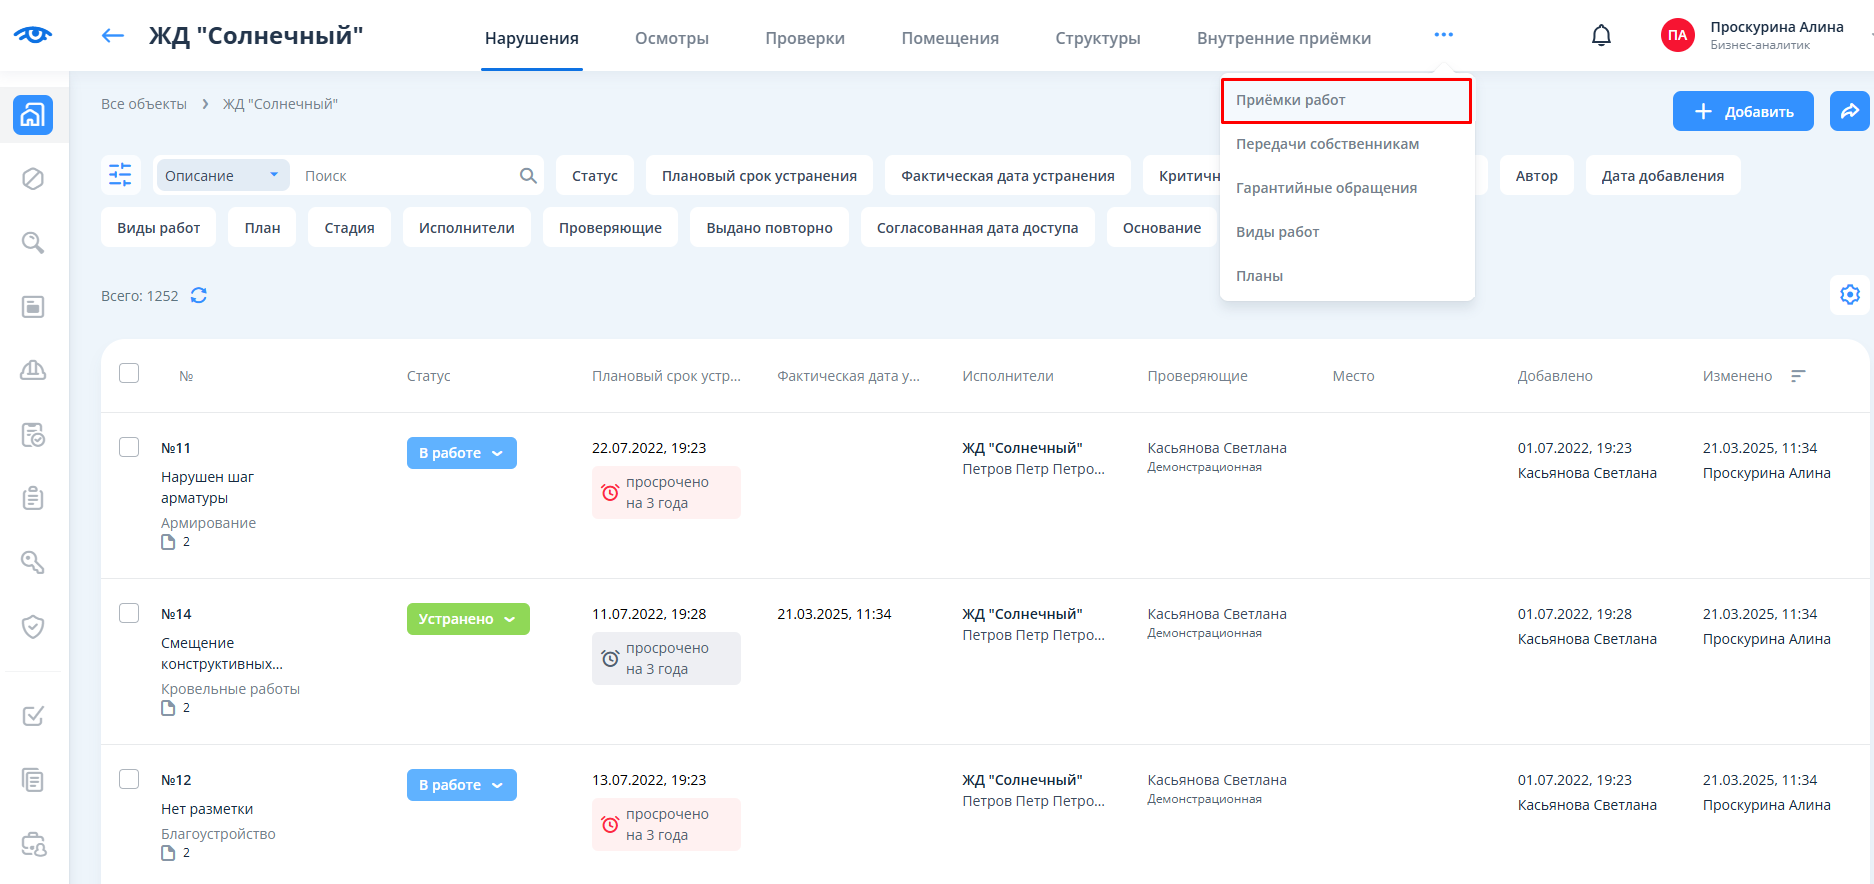Click into the Поиск search input field
This screenshot has width=1874, height=884.
pyautogui.click(x=405, y=176)
